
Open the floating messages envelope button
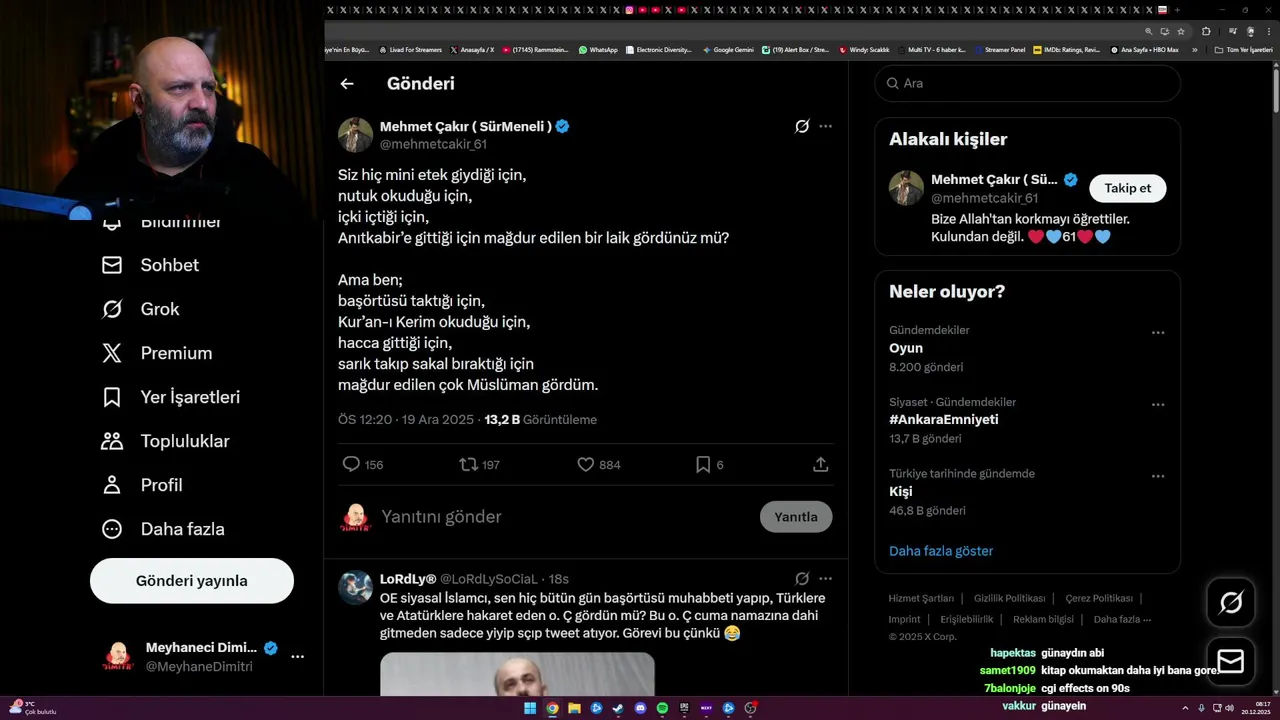pos(1231,662)
